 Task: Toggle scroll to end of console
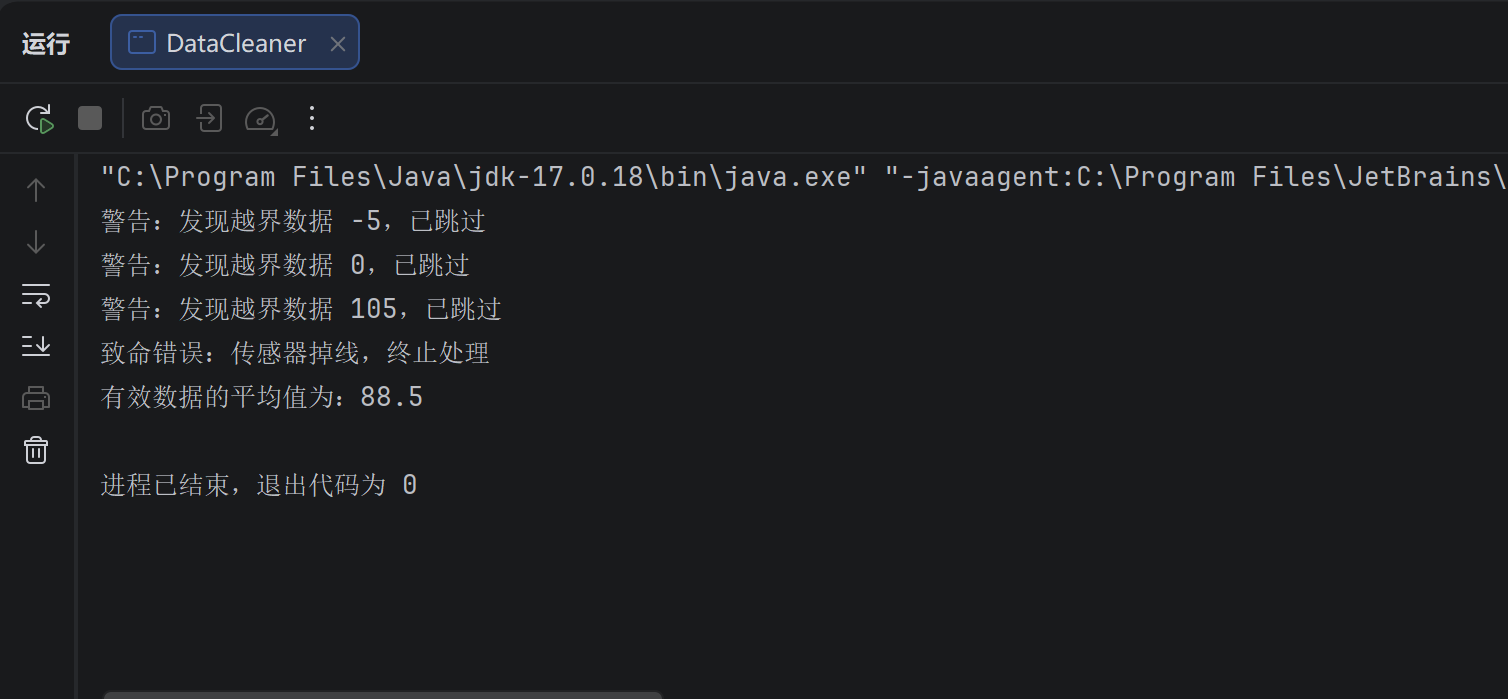coord(36,346)
